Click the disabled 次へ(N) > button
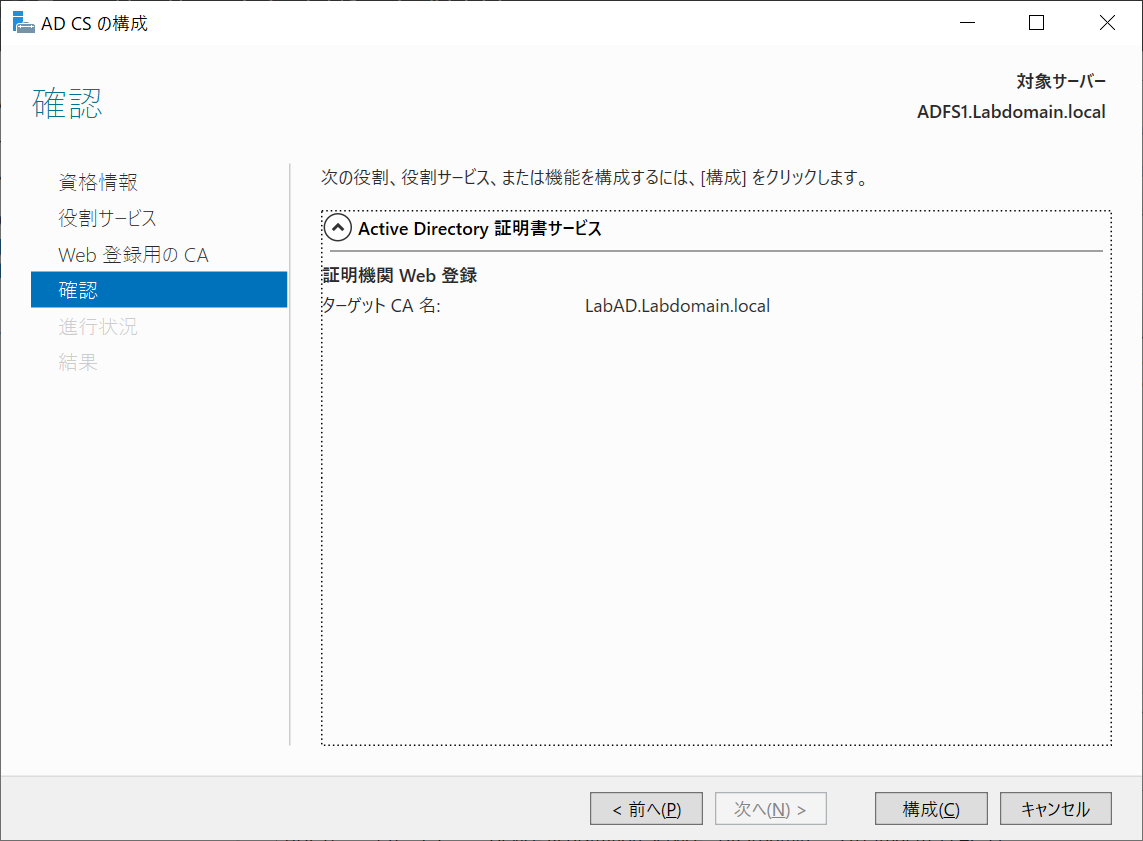 (771, 809)
